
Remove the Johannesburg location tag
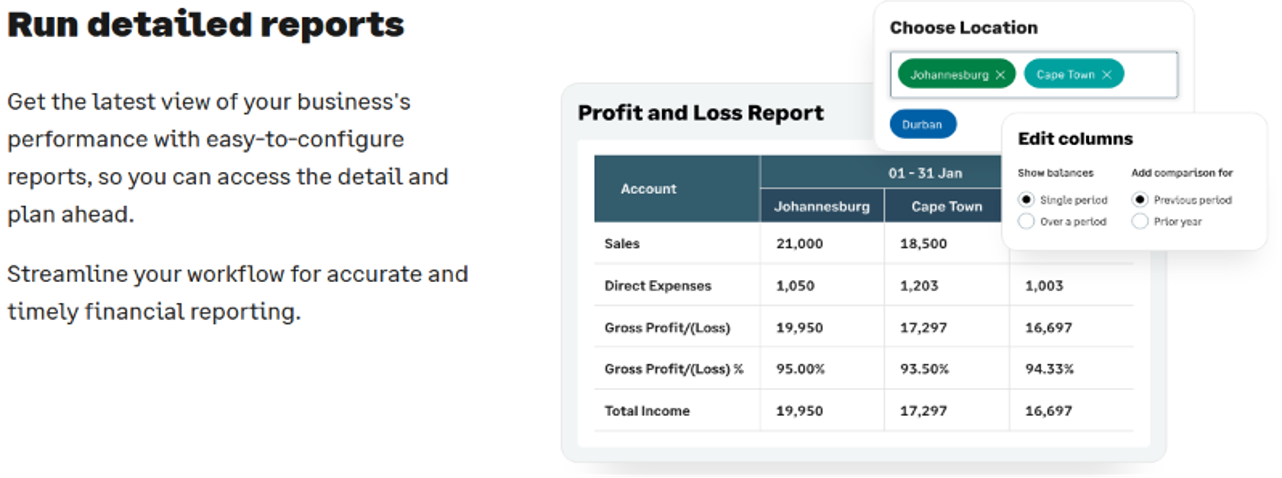pyautogui.click(x=1000, y=75)
